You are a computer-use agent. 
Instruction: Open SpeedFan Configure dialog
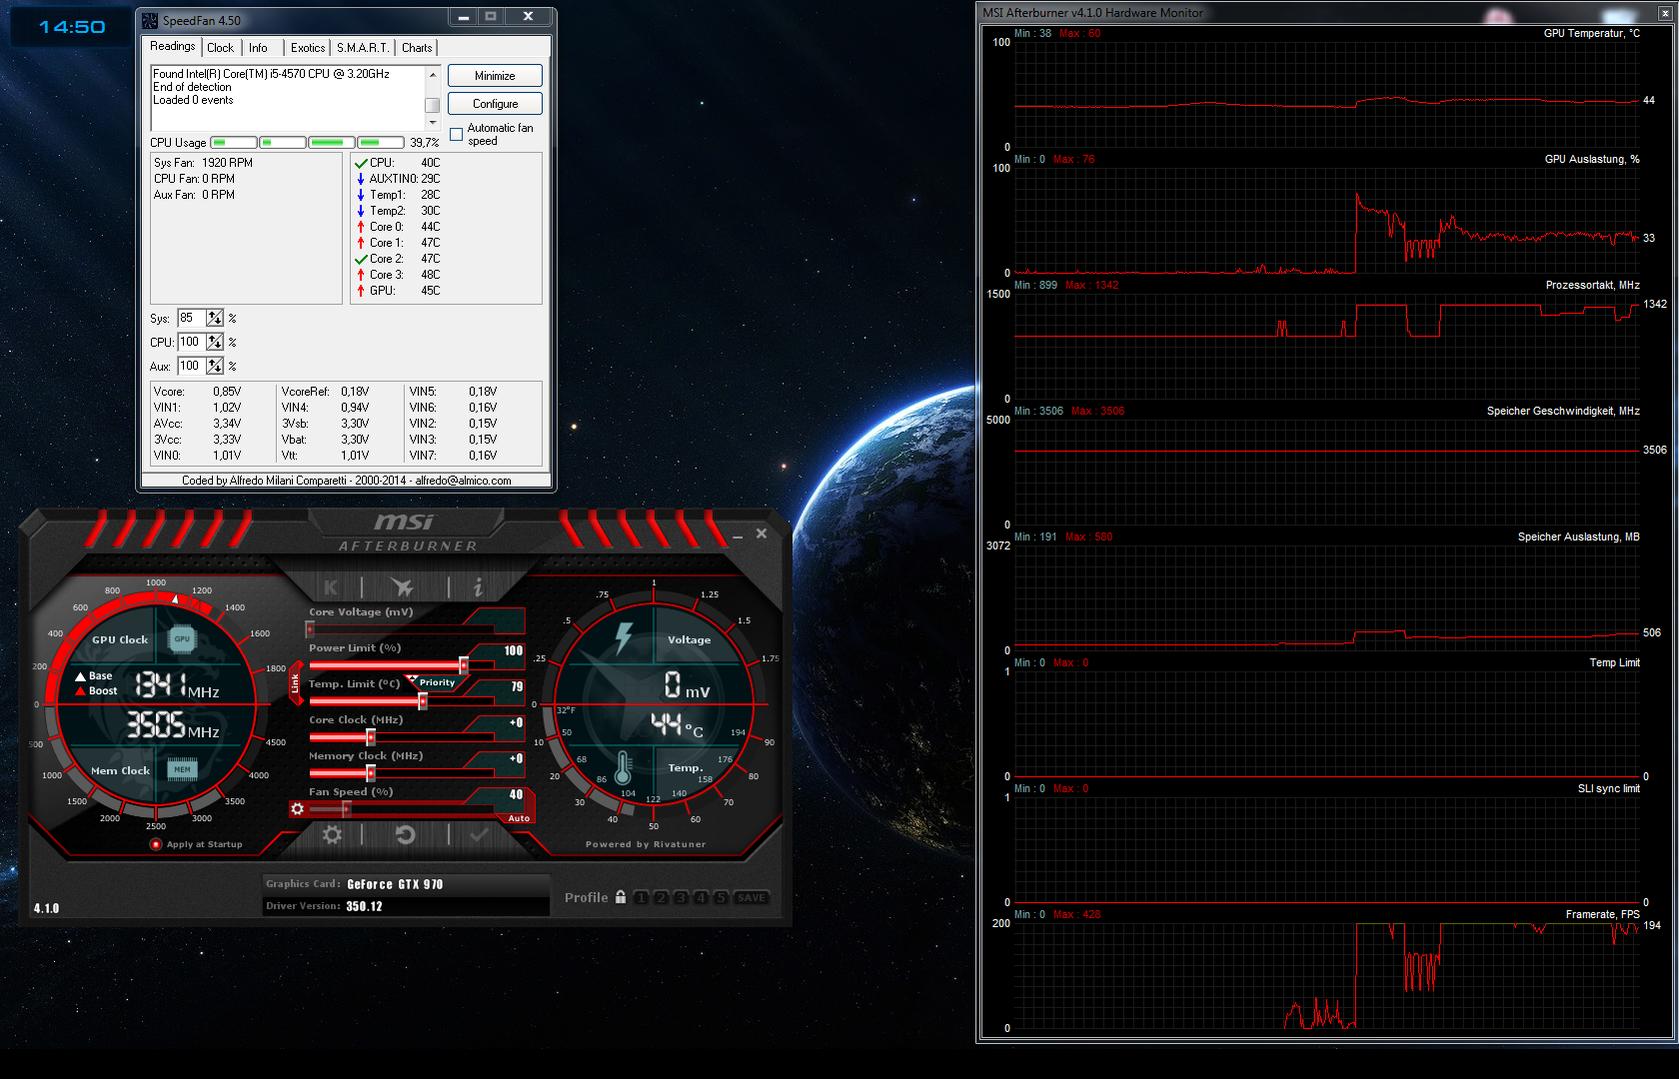[x=495, y=104]
